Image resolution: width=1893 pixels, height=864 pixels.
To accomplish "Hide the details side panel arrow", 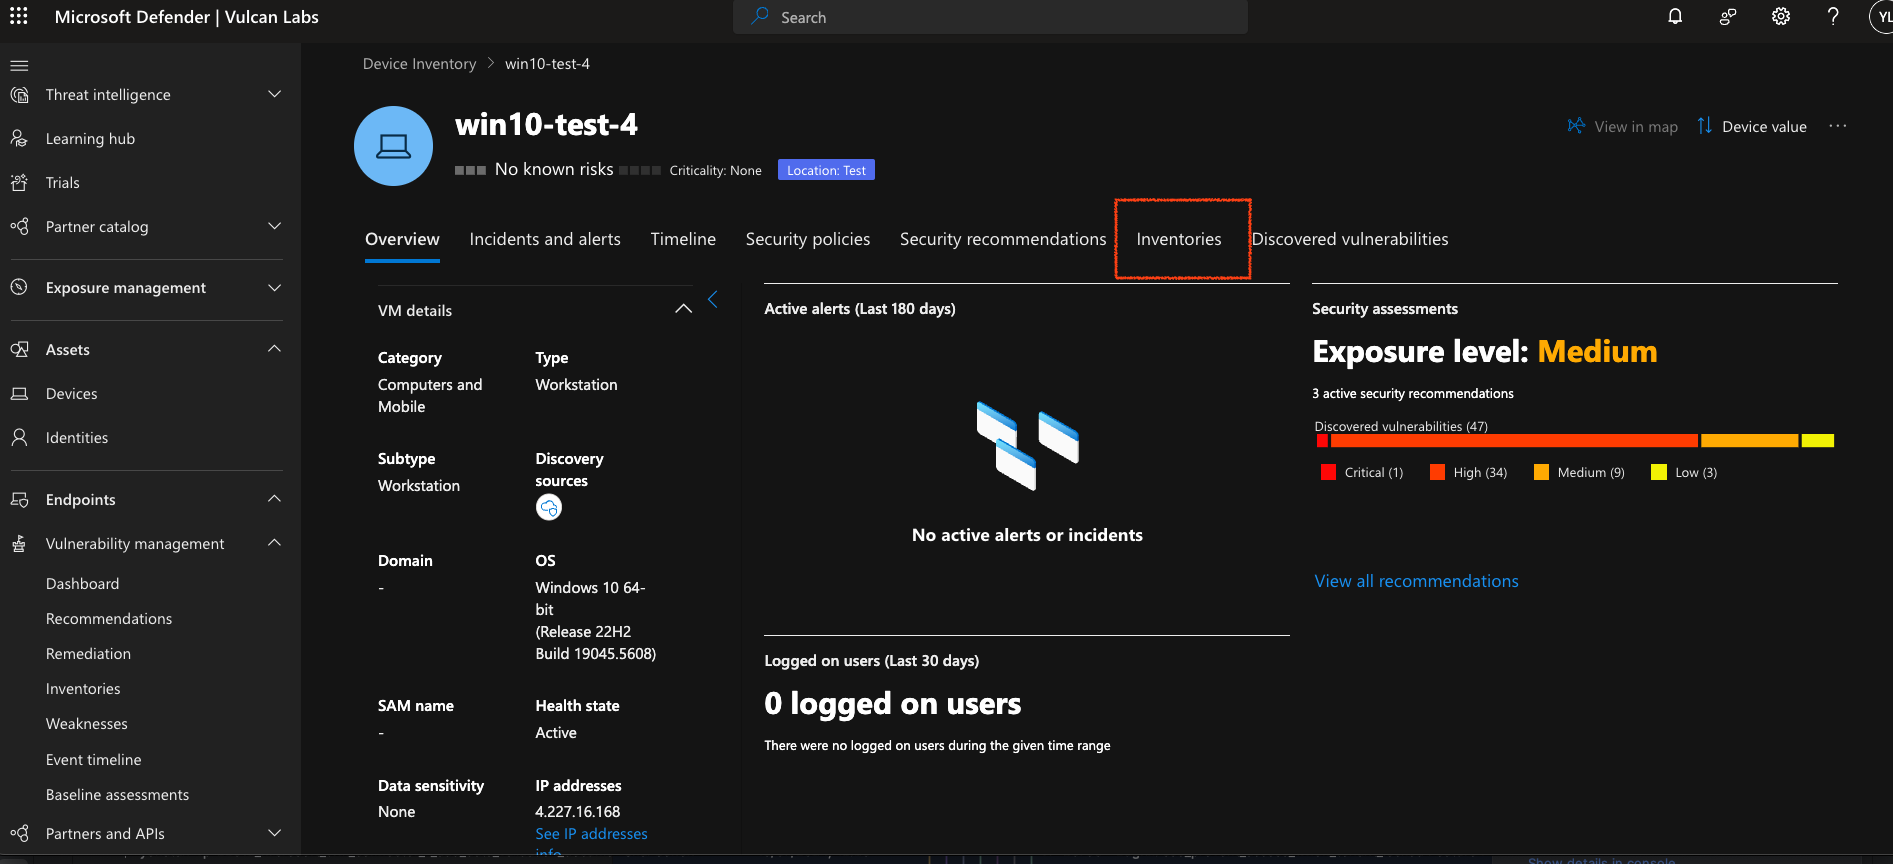I will click(x=713, y=299).
